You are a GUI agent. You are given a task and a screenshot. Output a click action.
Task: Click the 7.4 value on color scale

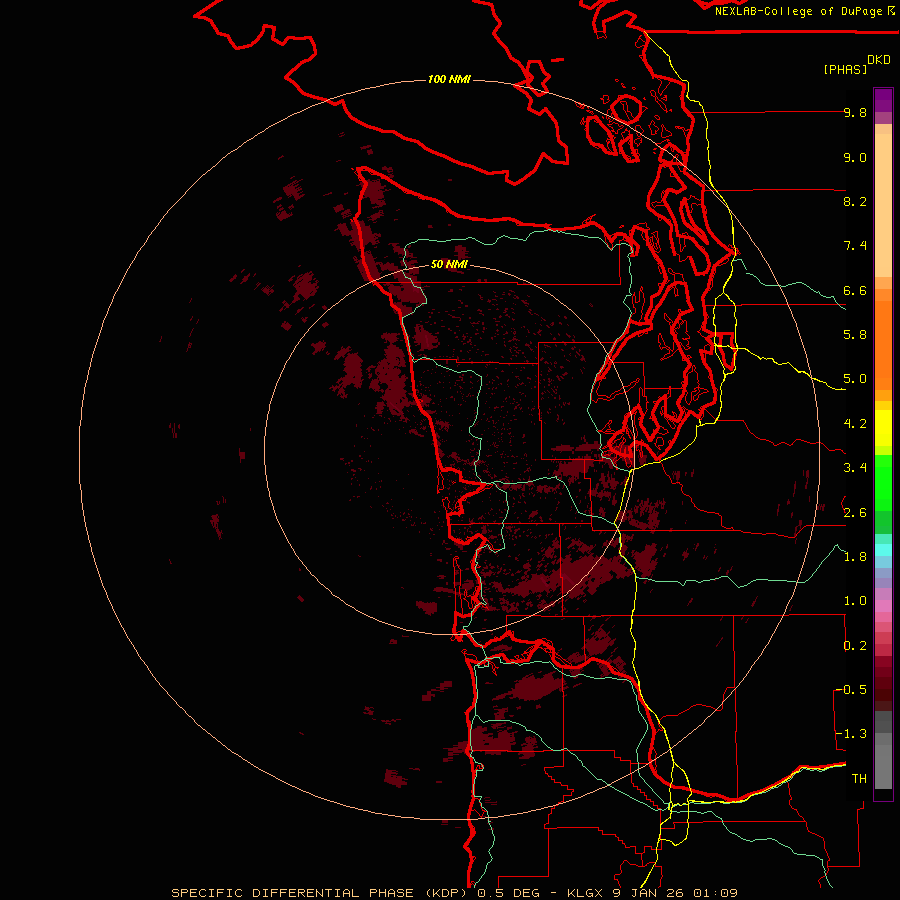pos(855,246)
